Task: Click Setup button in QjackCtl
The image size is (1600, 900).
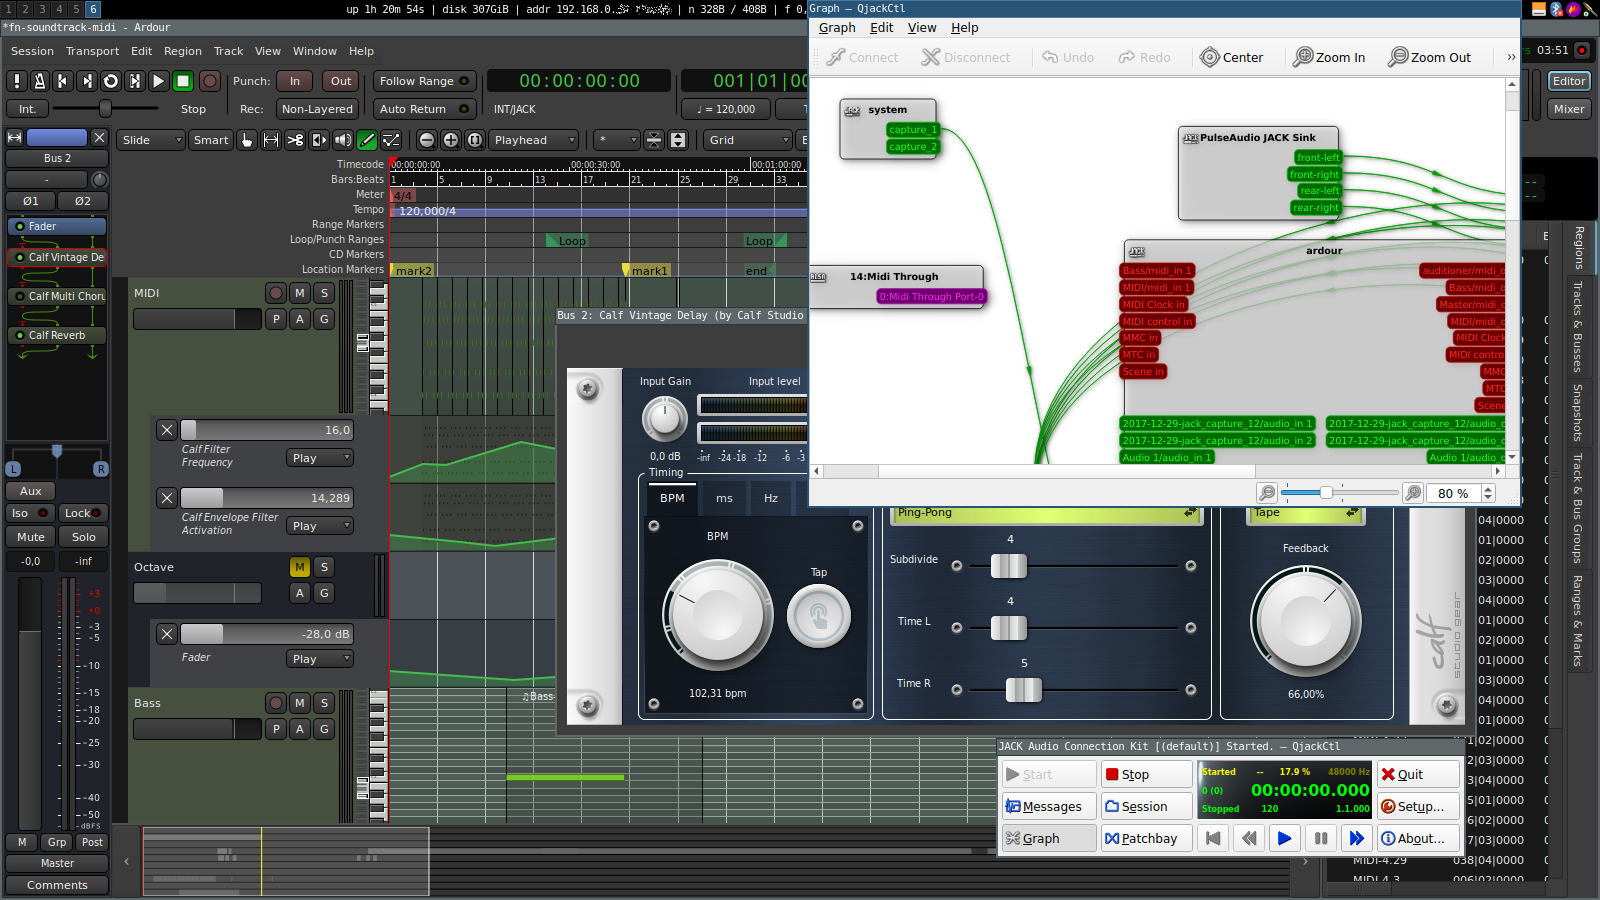Action: (x=1418, y=806)
